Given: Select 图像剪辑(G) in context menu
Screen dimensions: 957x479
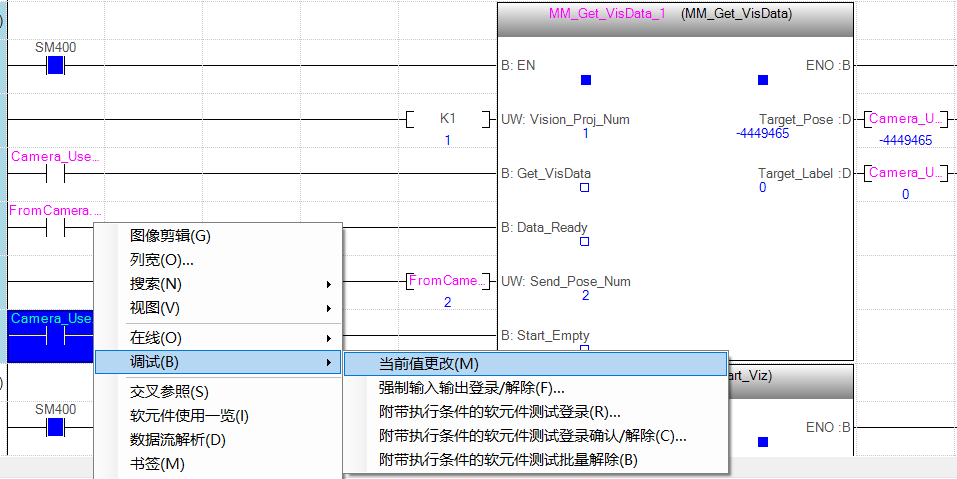Looking at the screenshot, I should pyautogui.click(x=218, y=237).
